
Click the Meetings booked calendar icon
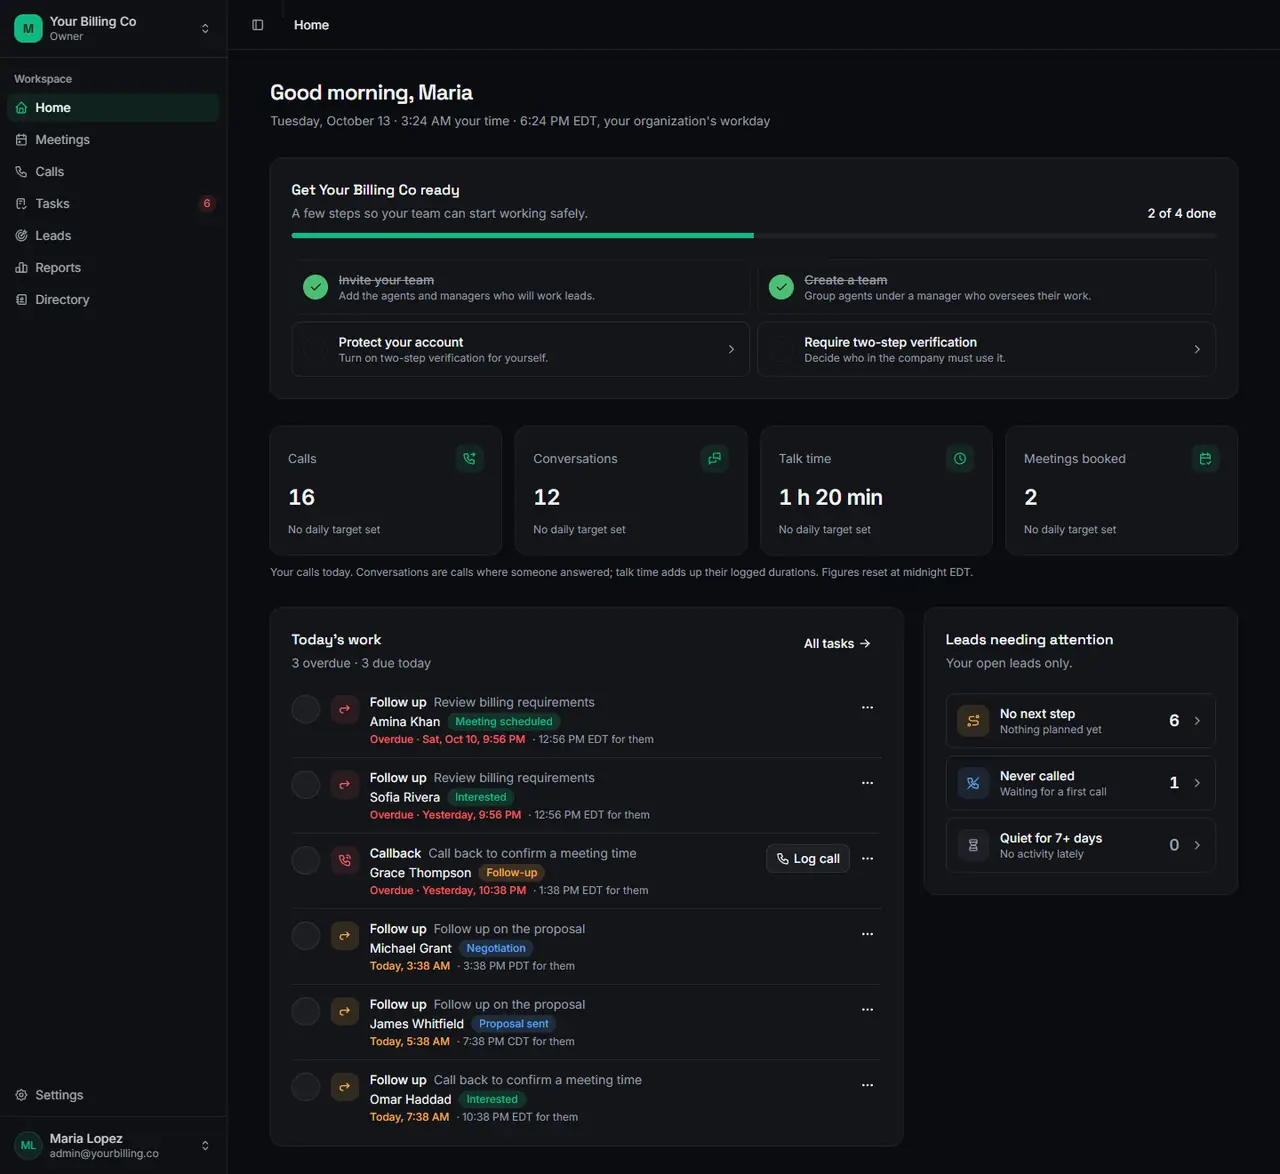click(1205, 459)
